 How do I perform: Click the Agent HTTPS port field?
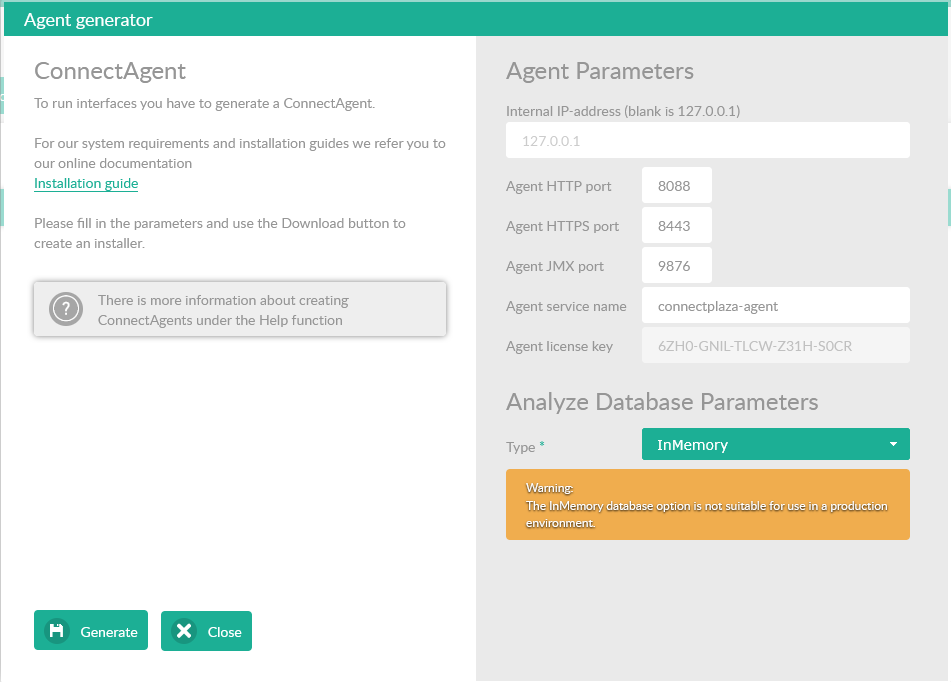tap(677, 226)
